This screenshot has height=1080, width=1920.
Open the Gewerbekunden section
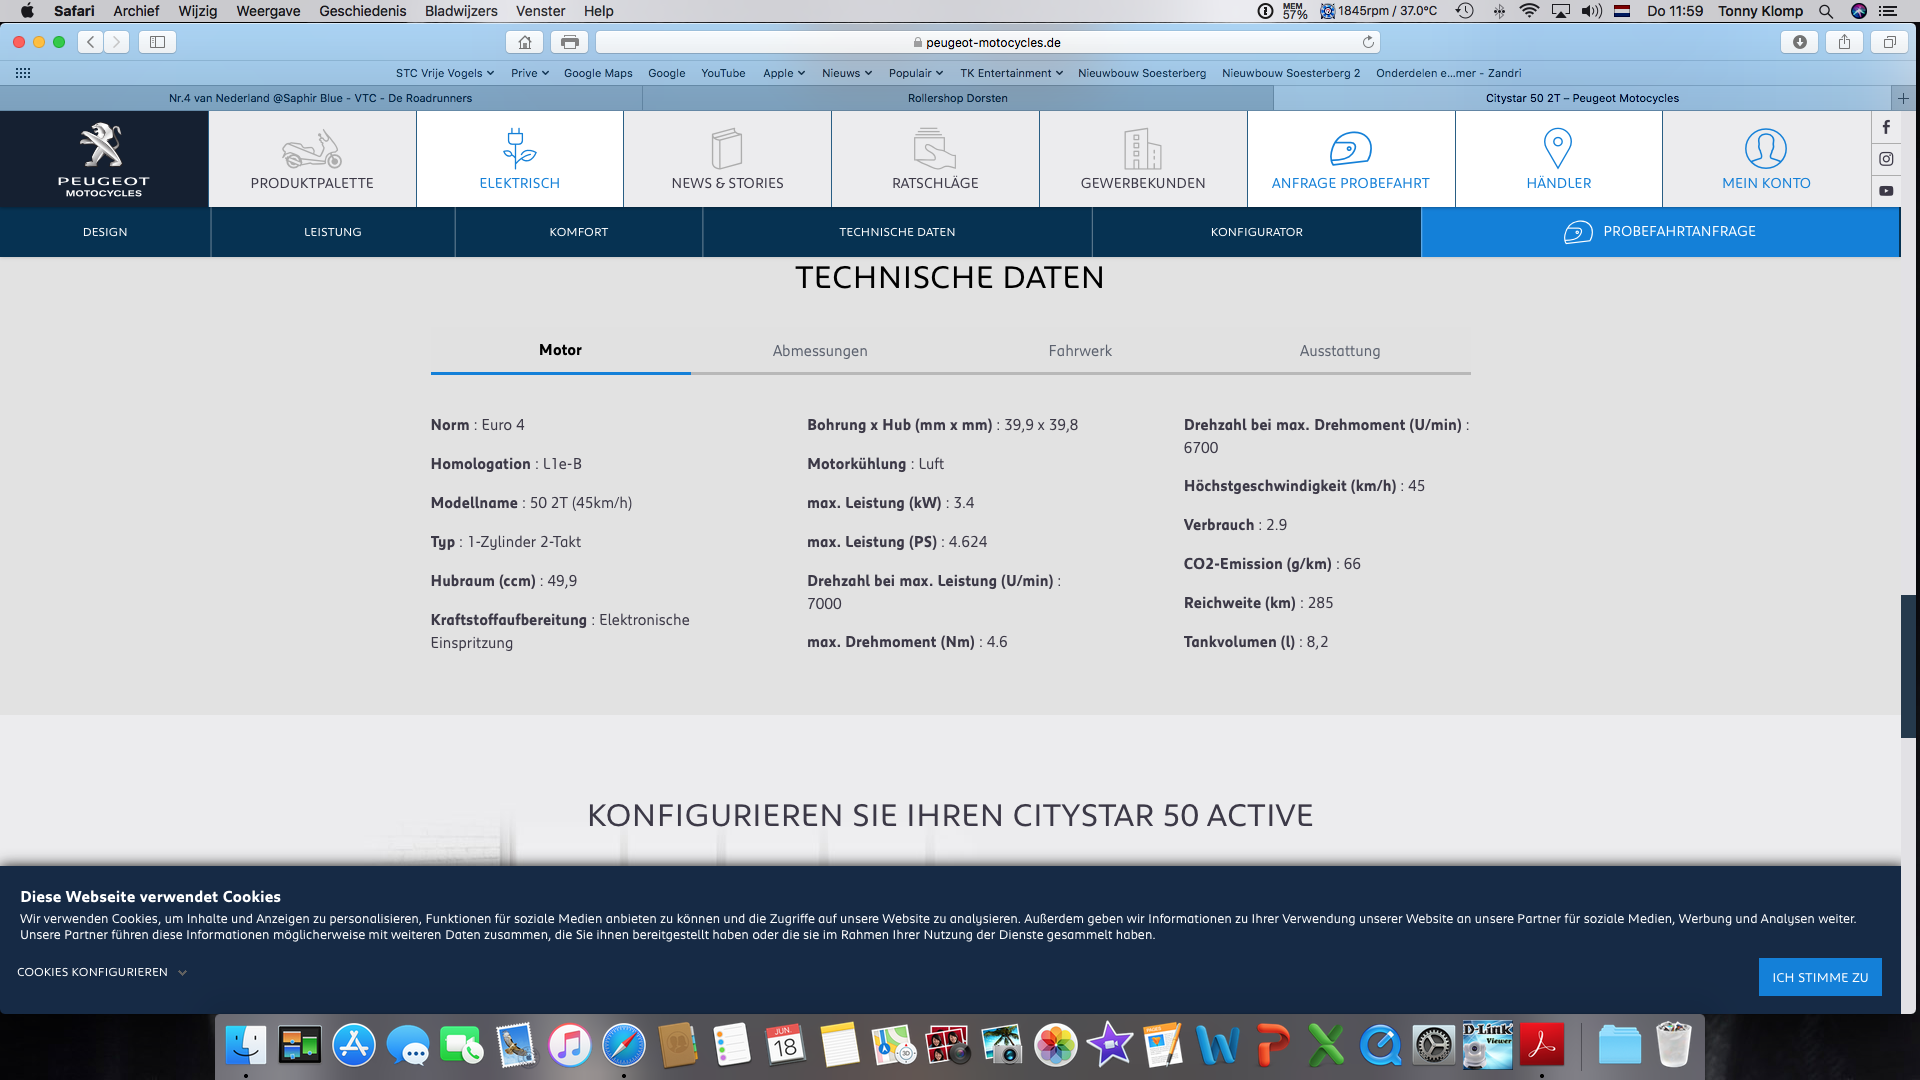click(x=1143, y=159)
